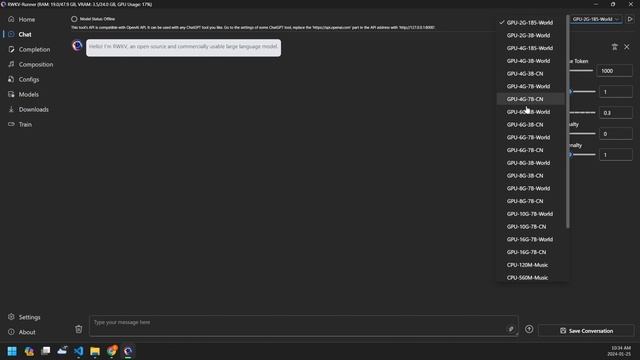
Task: Click slider next to the 0 value
Action: click(583, 133)
